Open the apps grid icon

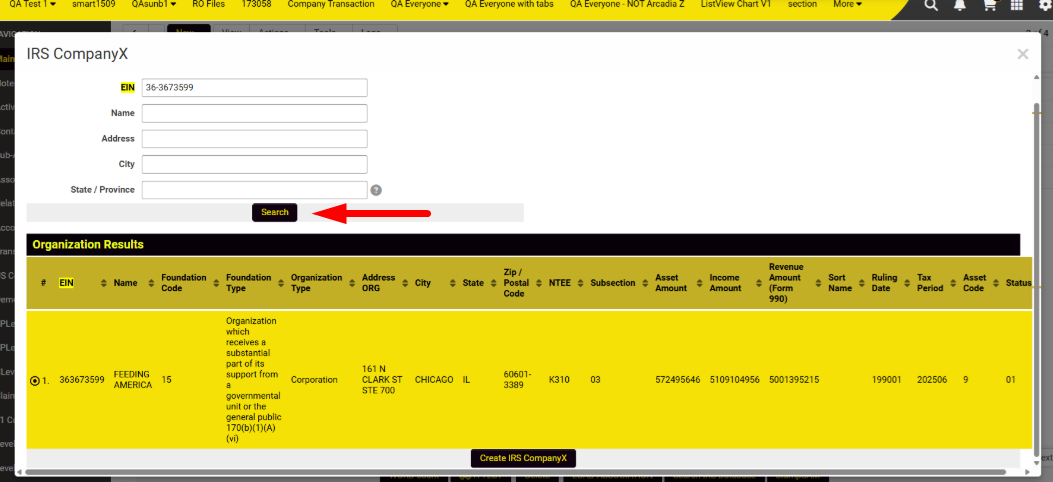coord(1017,5)
